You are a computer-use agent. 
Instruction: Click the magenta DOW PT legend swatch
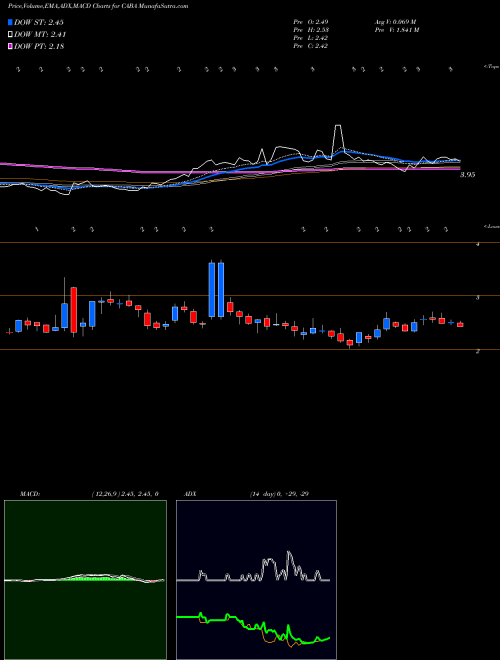10,46
